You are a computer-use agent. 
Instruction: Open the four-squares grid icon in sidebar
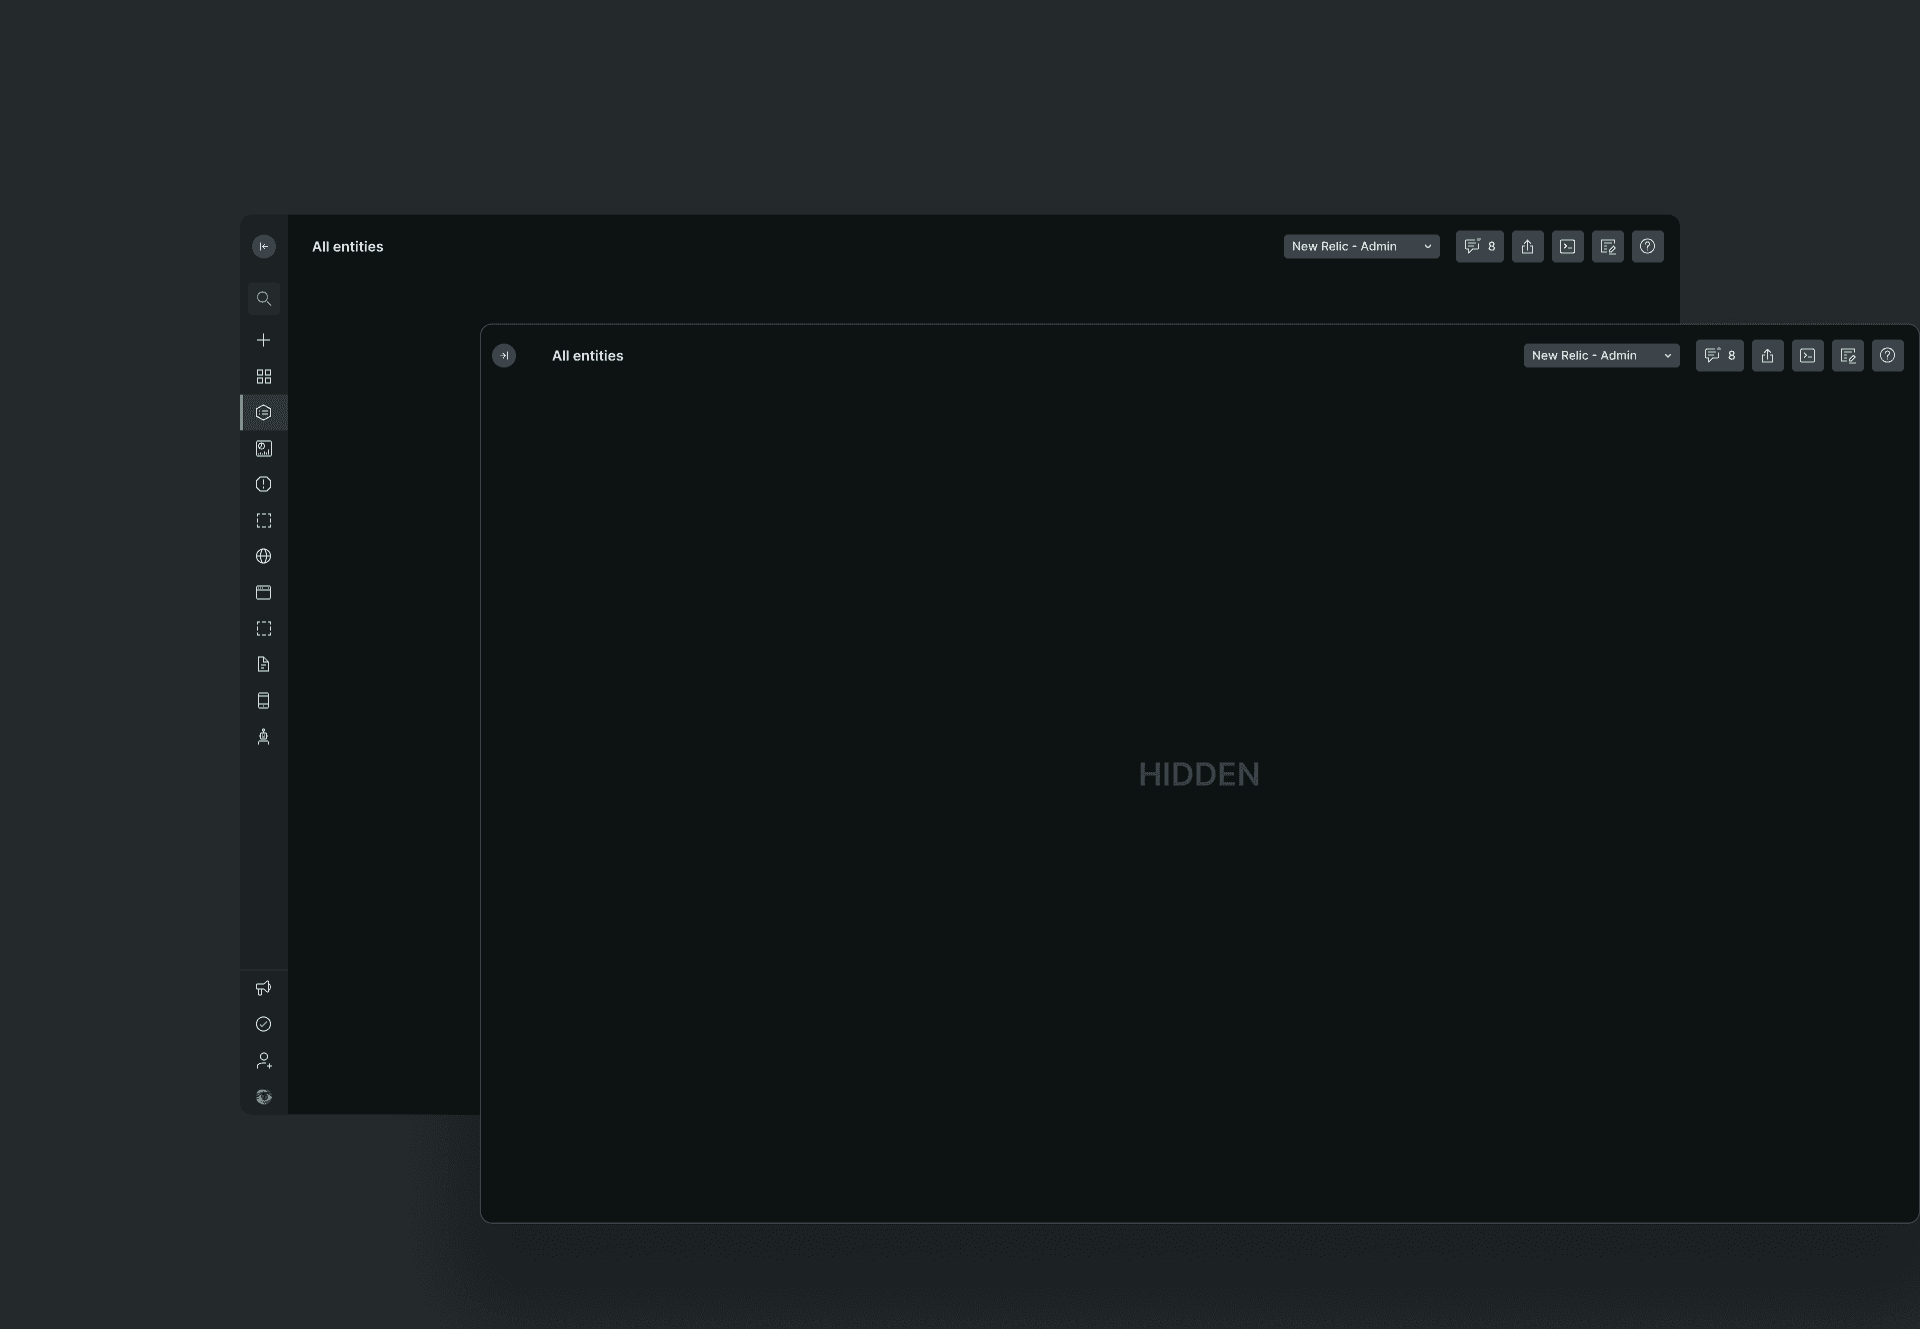264,377
